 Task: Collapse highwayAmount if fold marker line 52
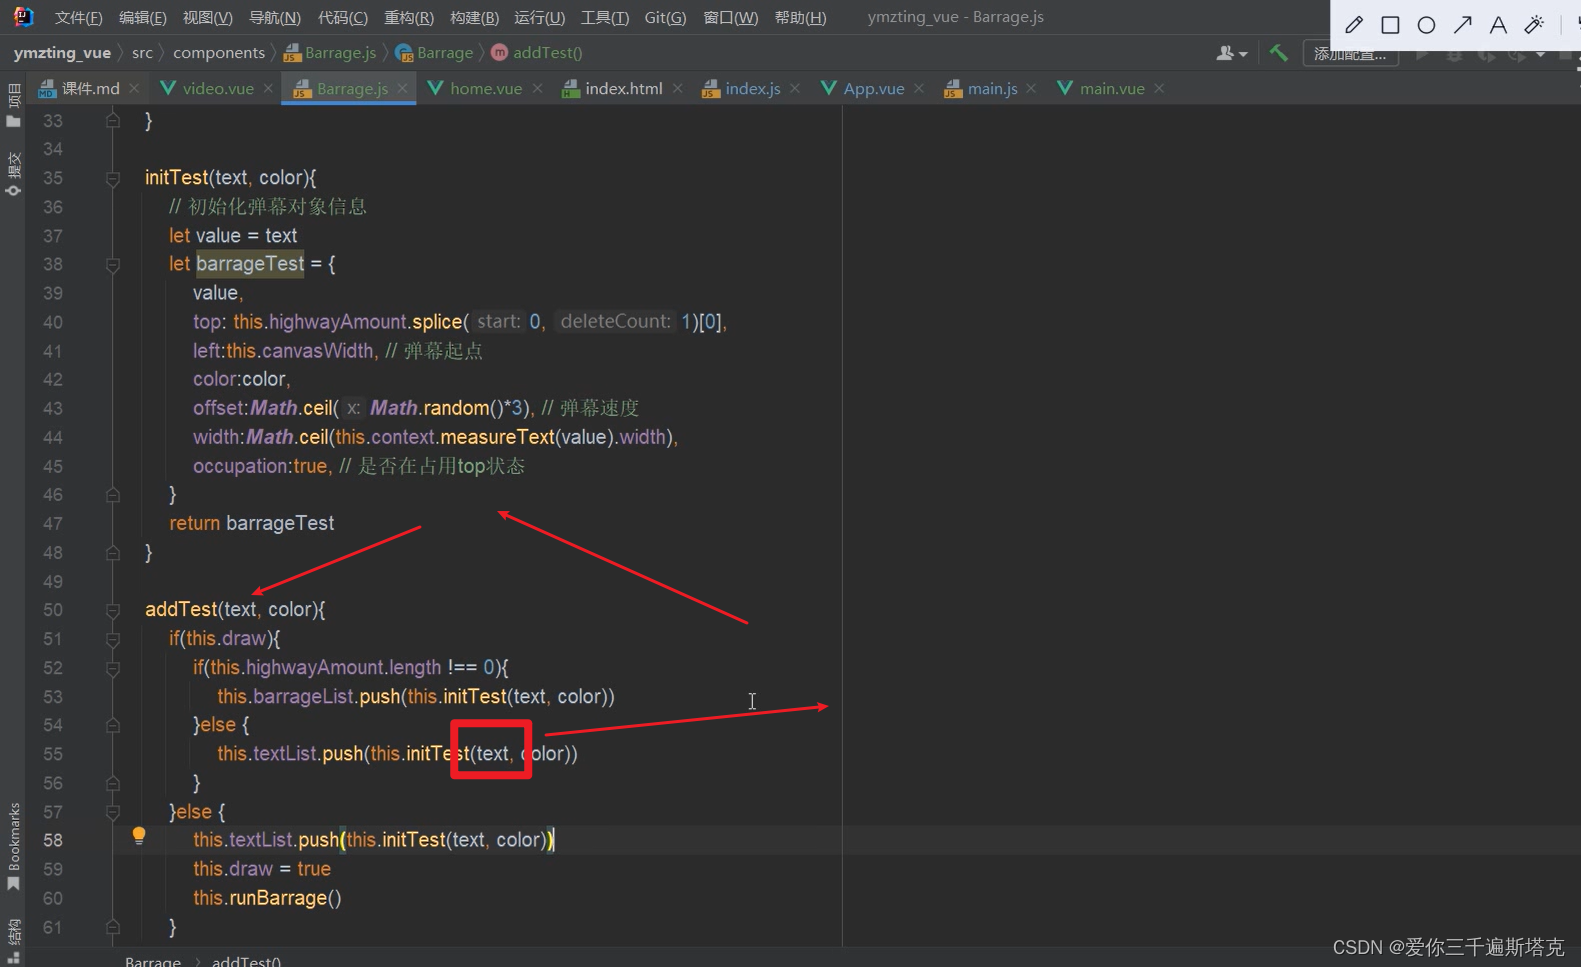coord(113,668)
